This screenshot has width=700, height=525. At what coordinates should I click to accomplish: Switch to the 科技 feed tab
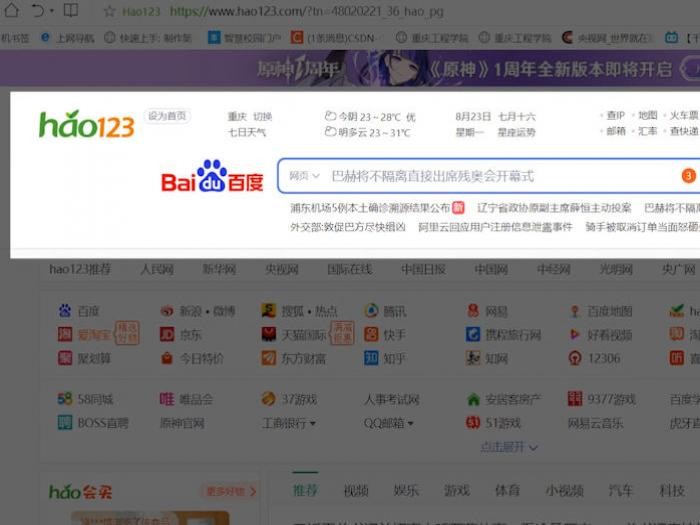point(671,491)
